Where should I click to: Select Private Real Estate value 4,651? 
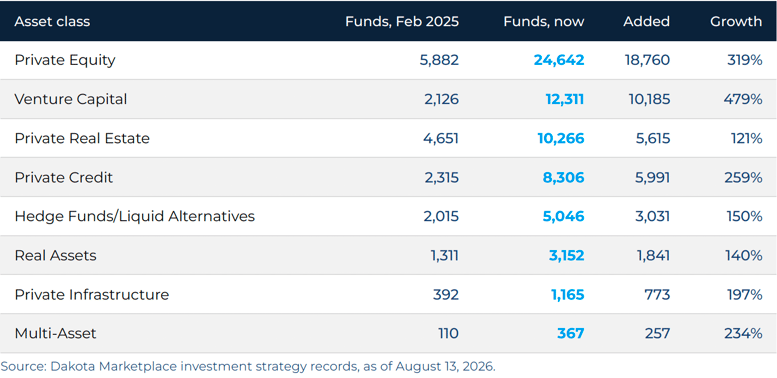[442, 138]
